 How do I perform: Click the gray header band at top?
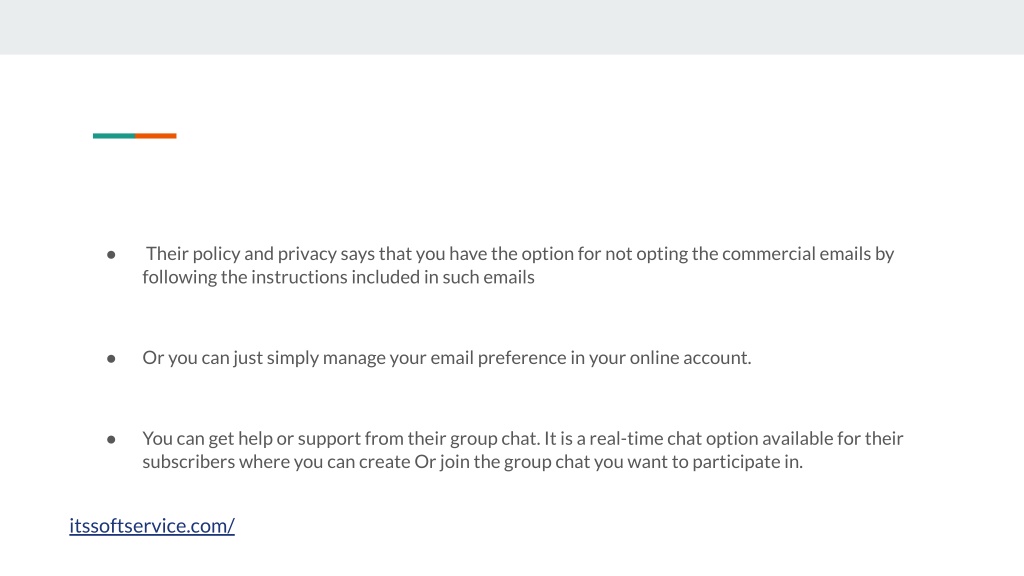click(512, 27)
